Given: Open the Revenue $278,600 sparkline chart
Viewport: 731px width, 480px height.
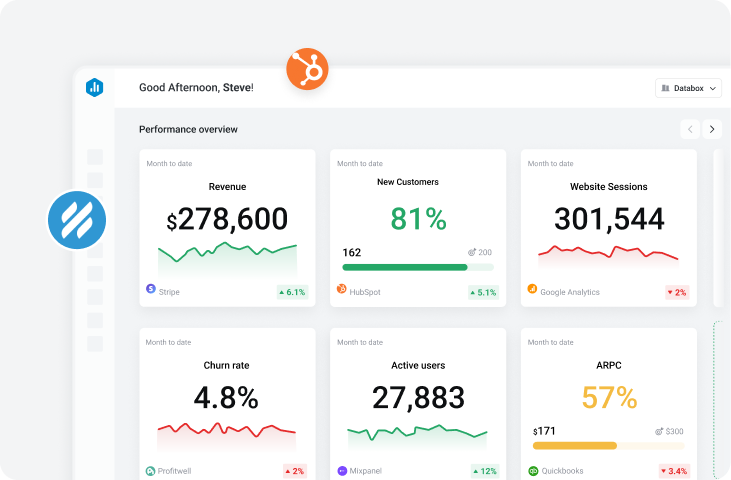Looking at the screenshot, I should point(227,258).
